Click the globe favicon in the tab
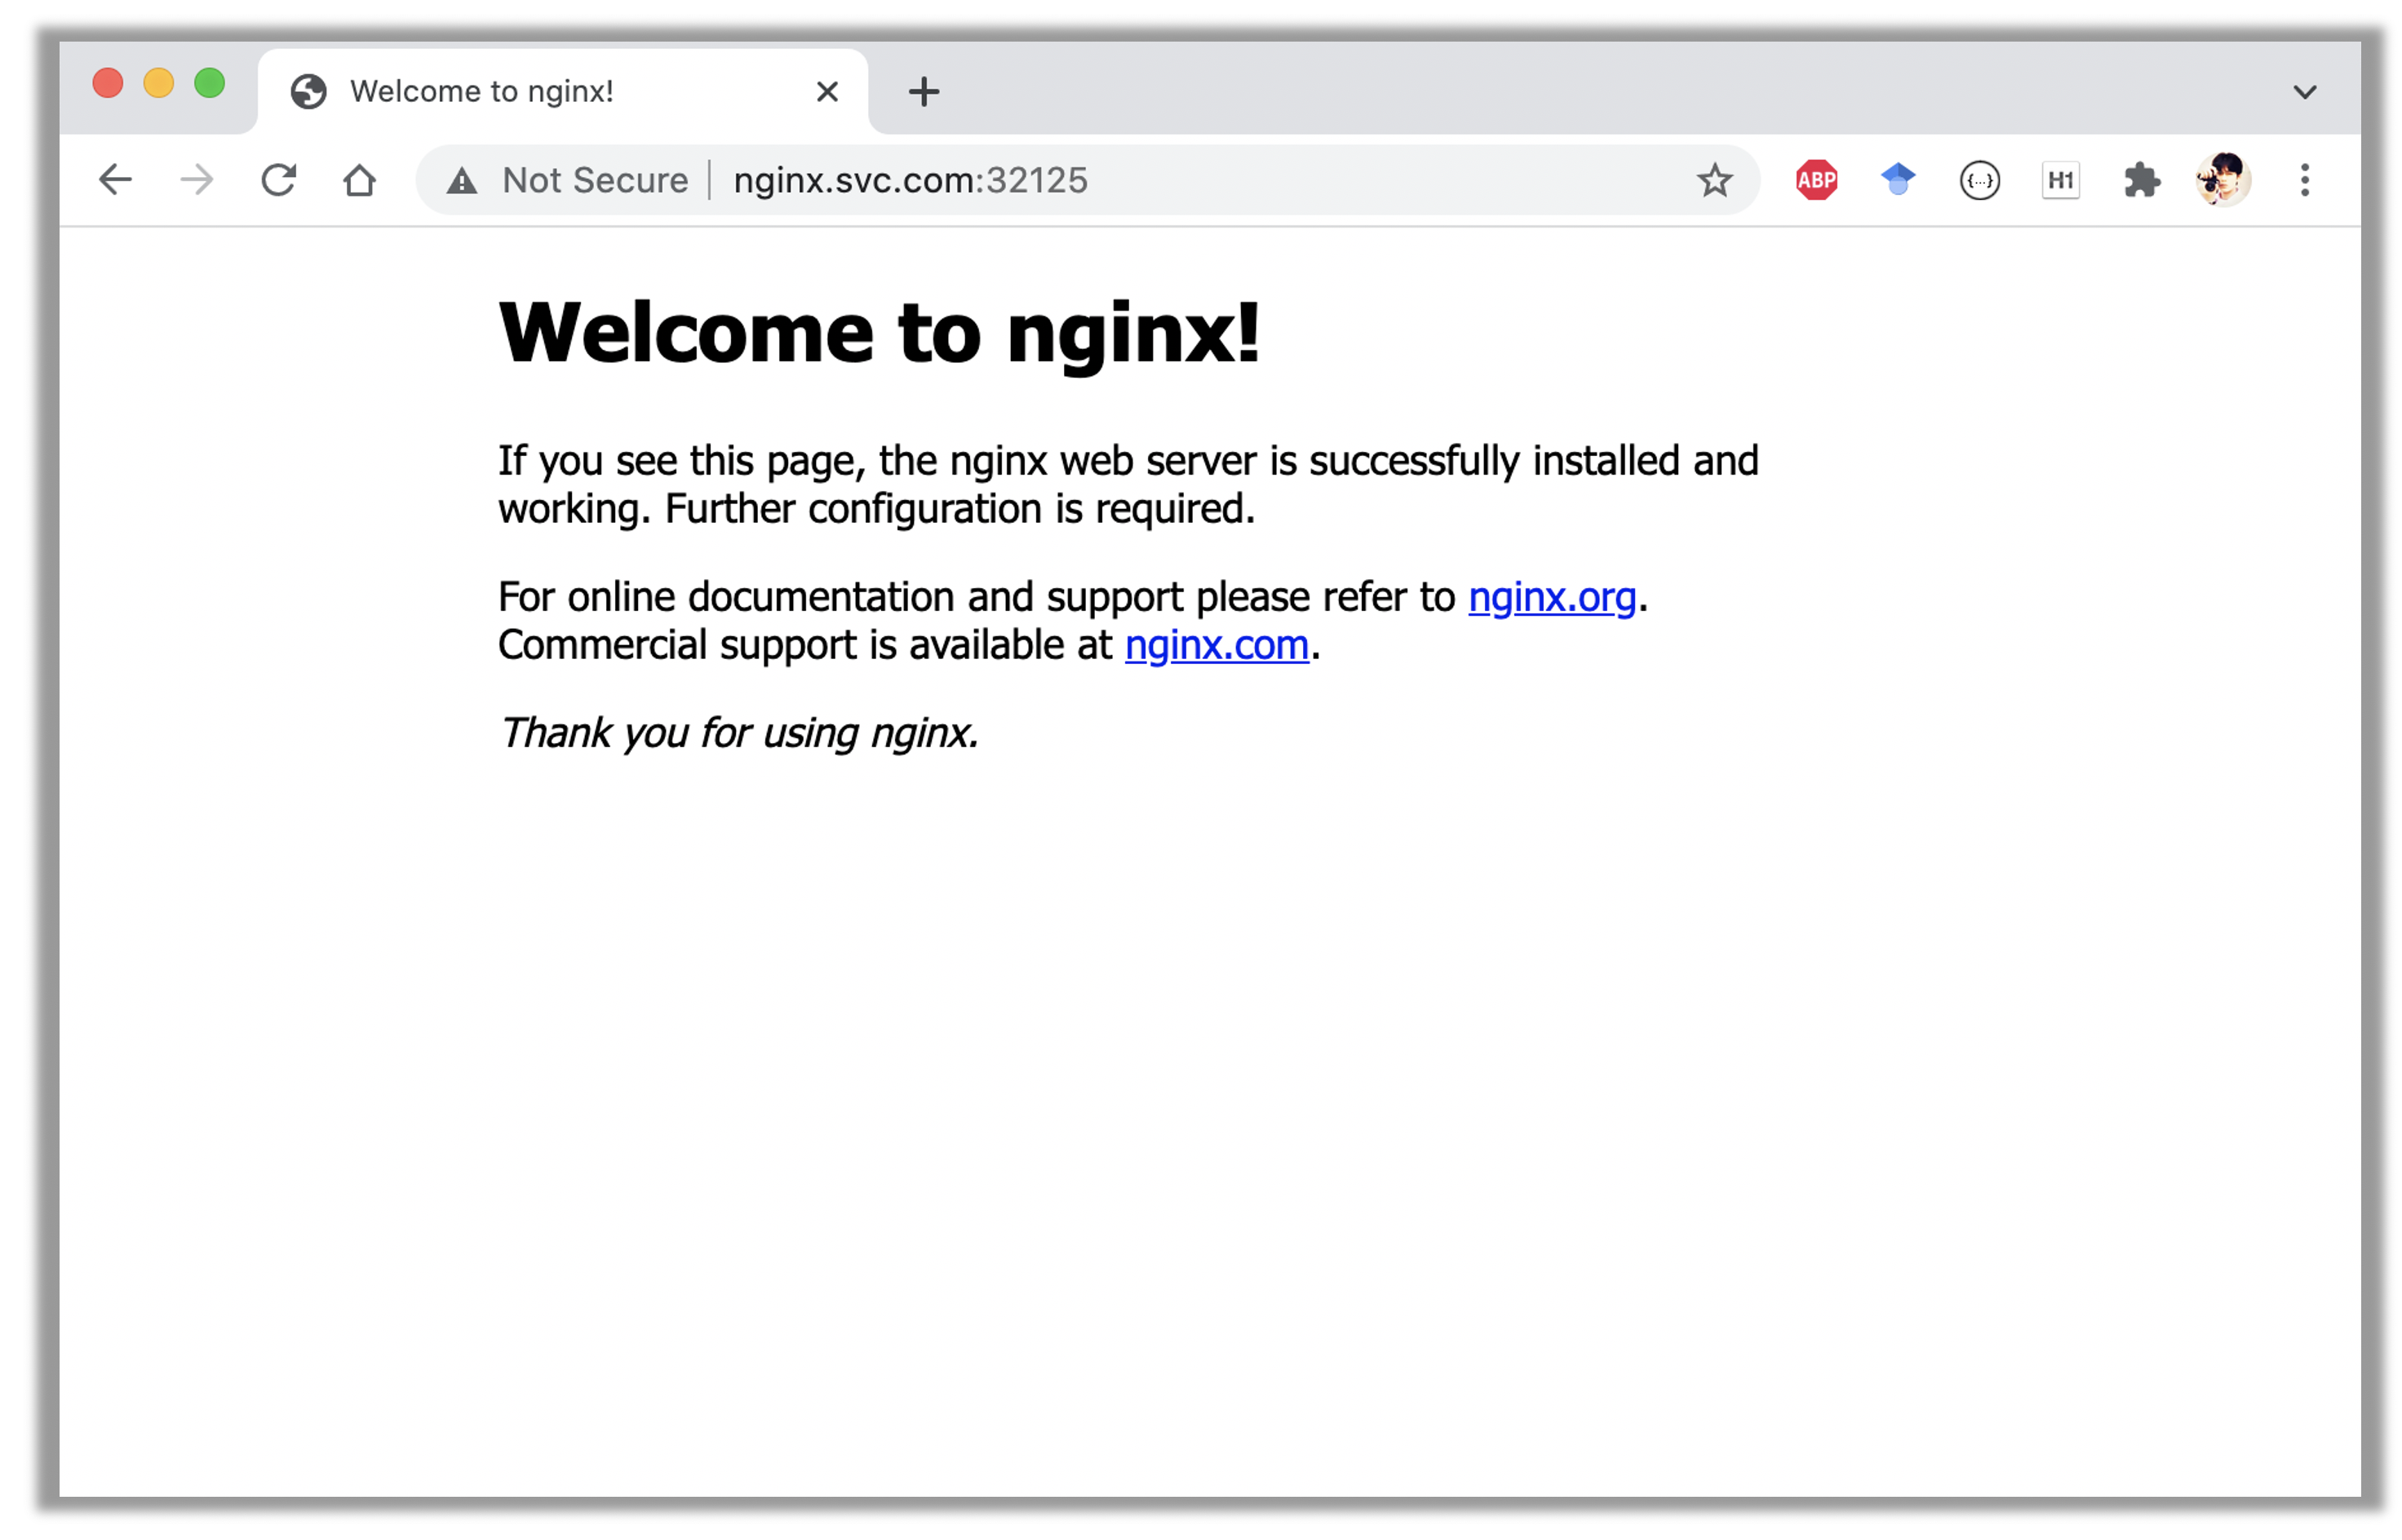 coord(309,91)
